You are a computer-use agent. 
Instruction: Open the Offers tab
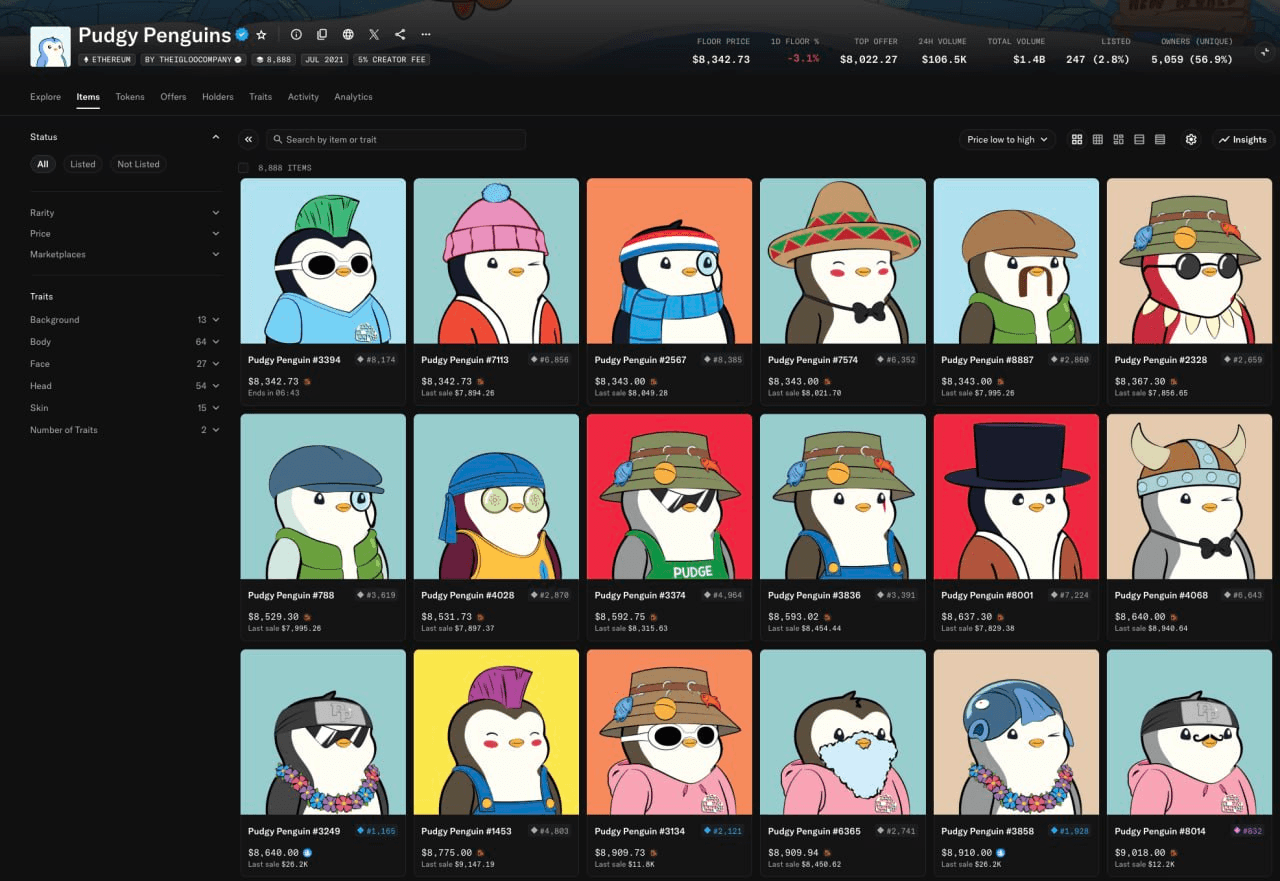[x=173, y=97]
